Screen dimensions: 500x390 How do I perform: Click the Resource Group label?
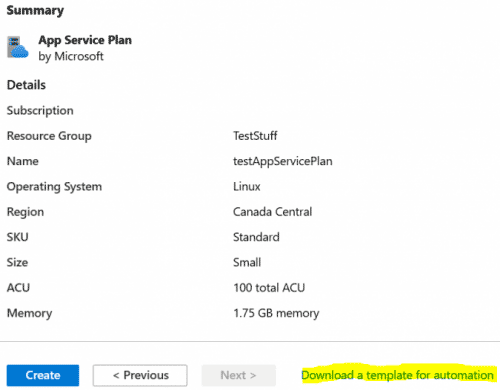pyautogui.click(x=49, y=136)
